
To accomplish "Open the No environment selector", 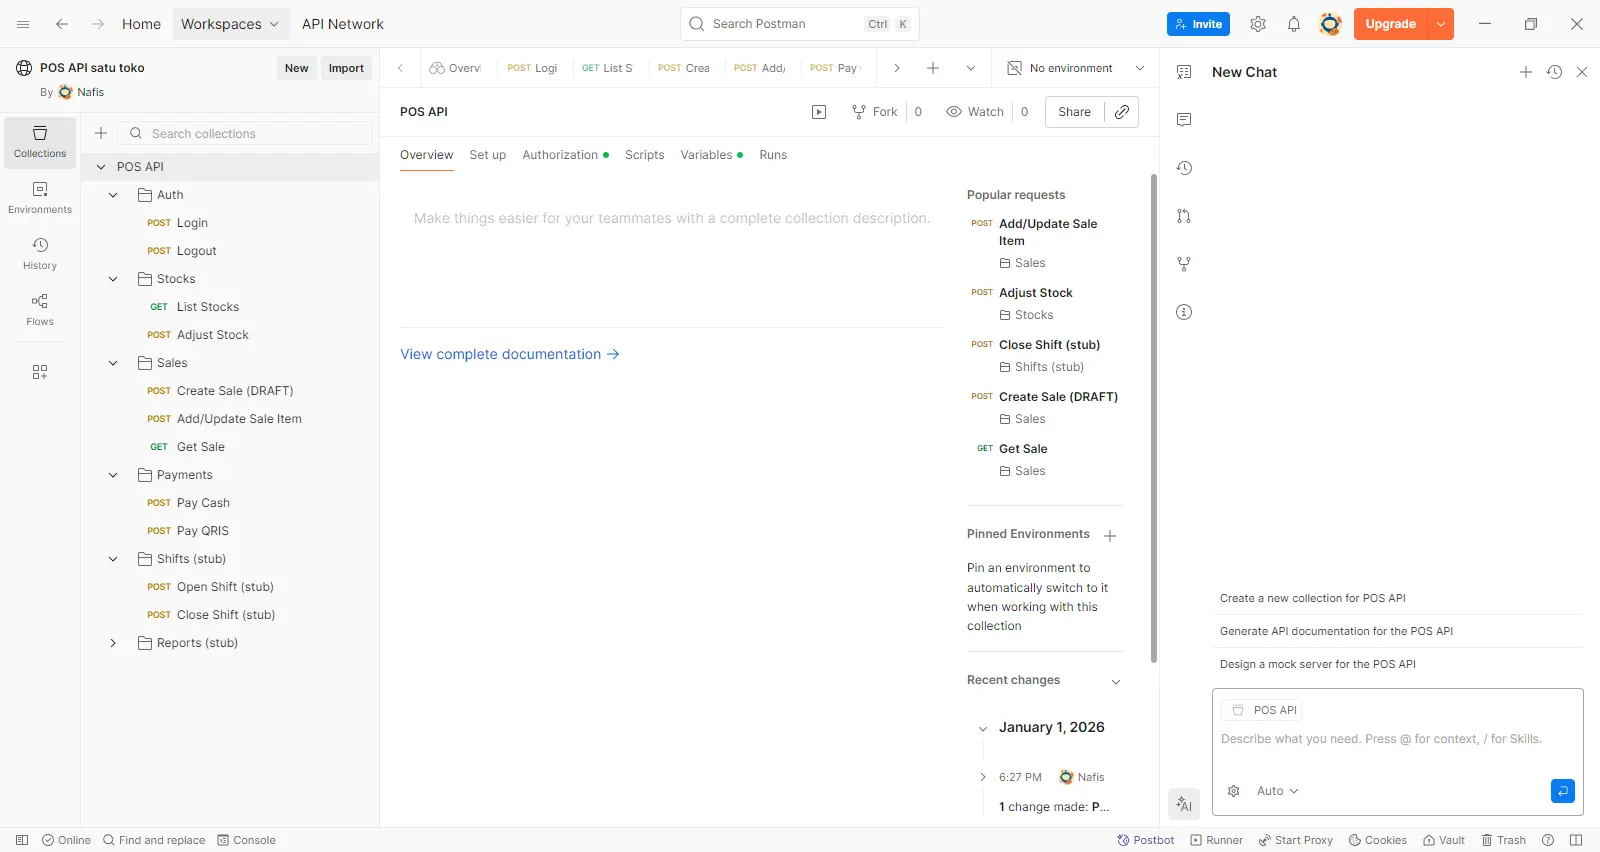I will 1075,68.
